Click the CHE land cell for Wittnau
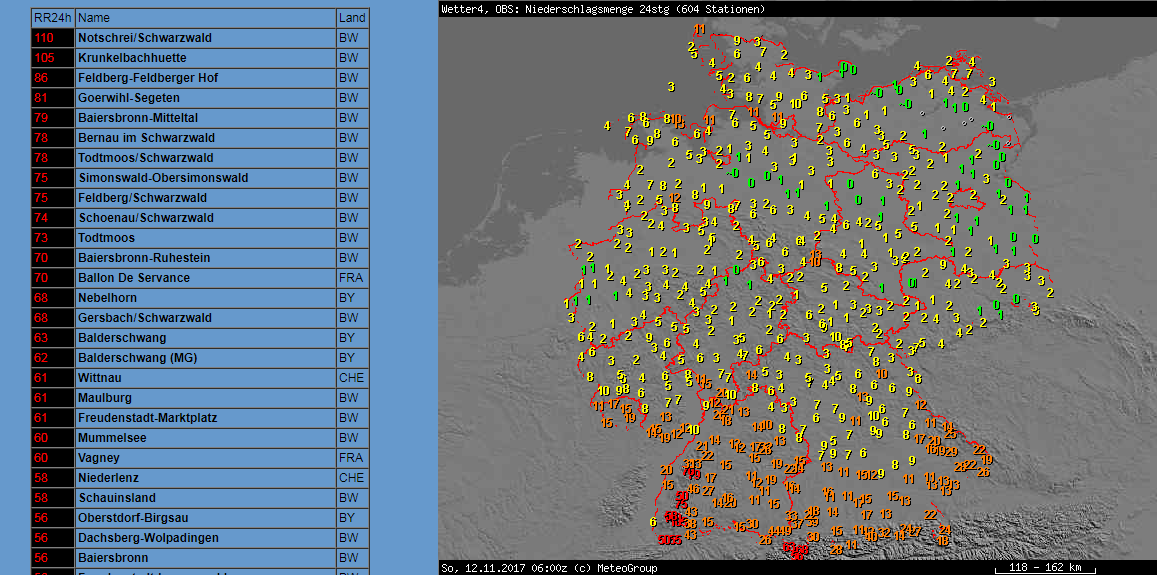The image size is (1157, 575). click(x=353, y=378)
